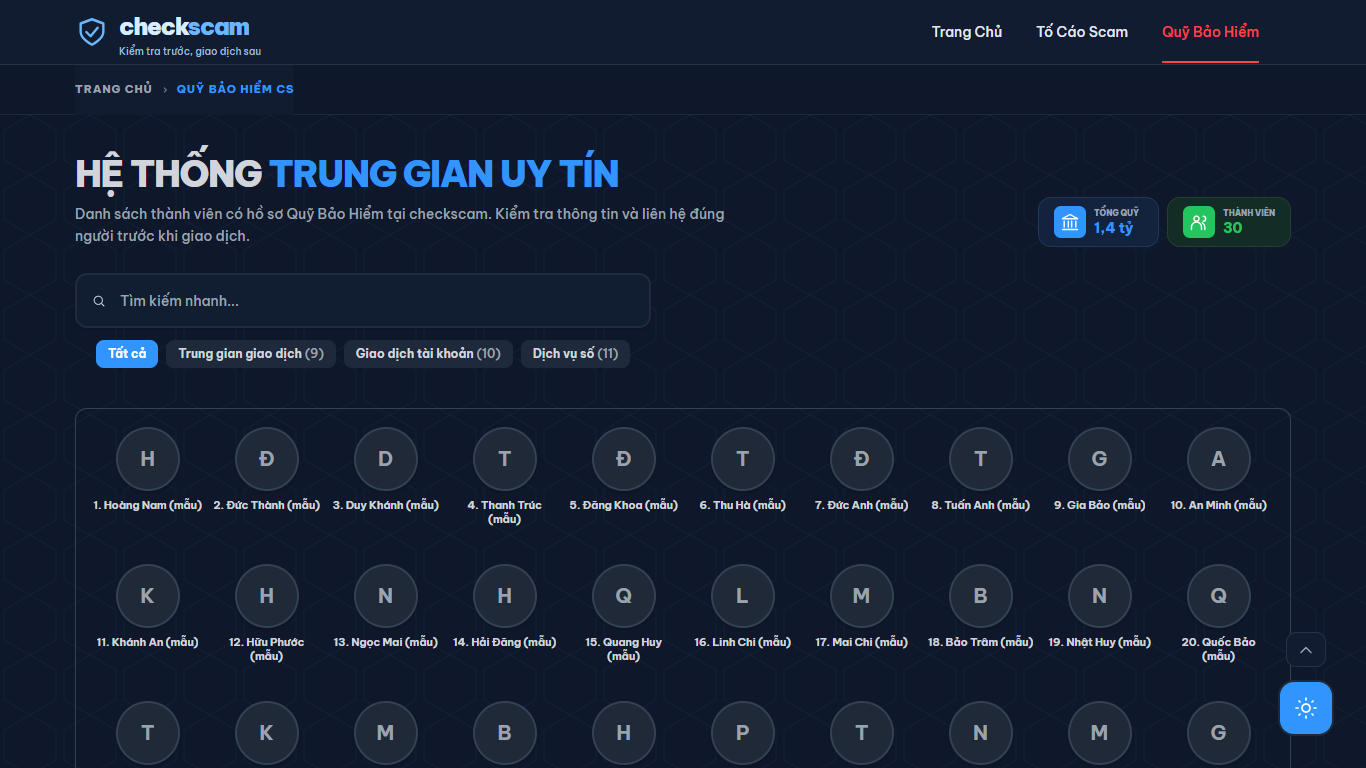Open avatar of Bảo Trâm (mẫu)
Viewport: 1366px width, 768px height.
point(980,596)
